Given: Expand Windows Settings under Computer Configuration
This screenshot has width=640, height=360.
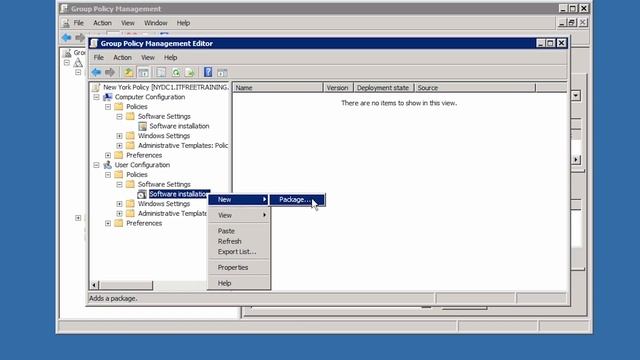Looking at the screenshot, I should [119, 136].
